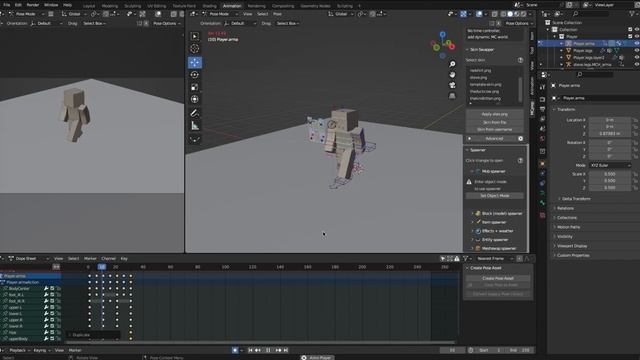Open the Object properties orange square tab
The width and height of the screenshot is (640, 360).
542,163
